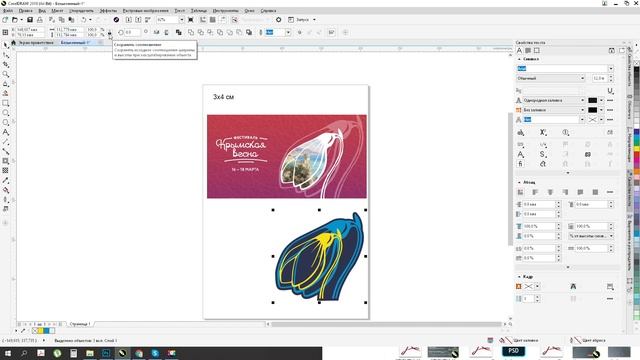Click the Print icon in toolbar
Screen dimensions: 640x360
coord(40,20)
